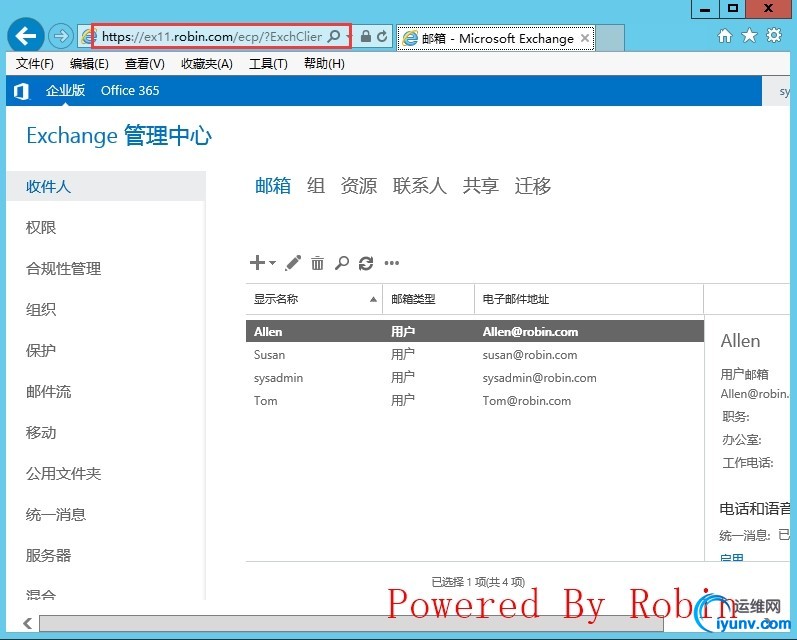Screen dimensions: 797x640
Task: Switch to the 邮箱 tab
Action: click(273, 186)
